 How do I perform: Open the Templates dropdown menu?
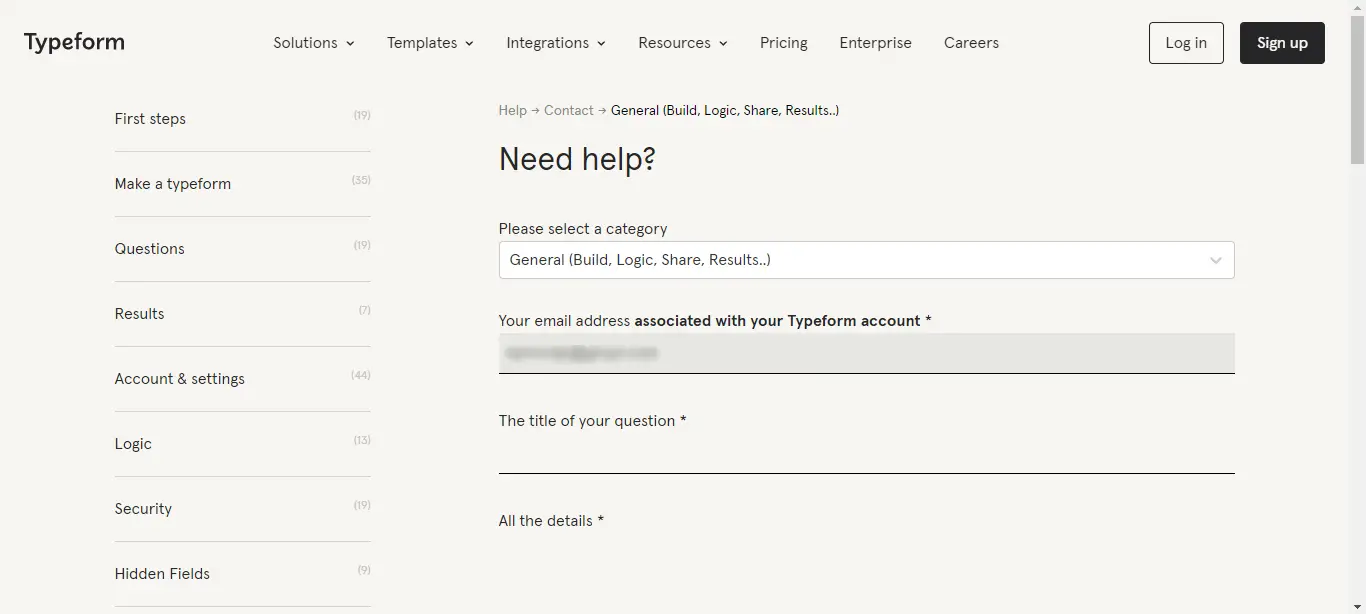point(430,43)
